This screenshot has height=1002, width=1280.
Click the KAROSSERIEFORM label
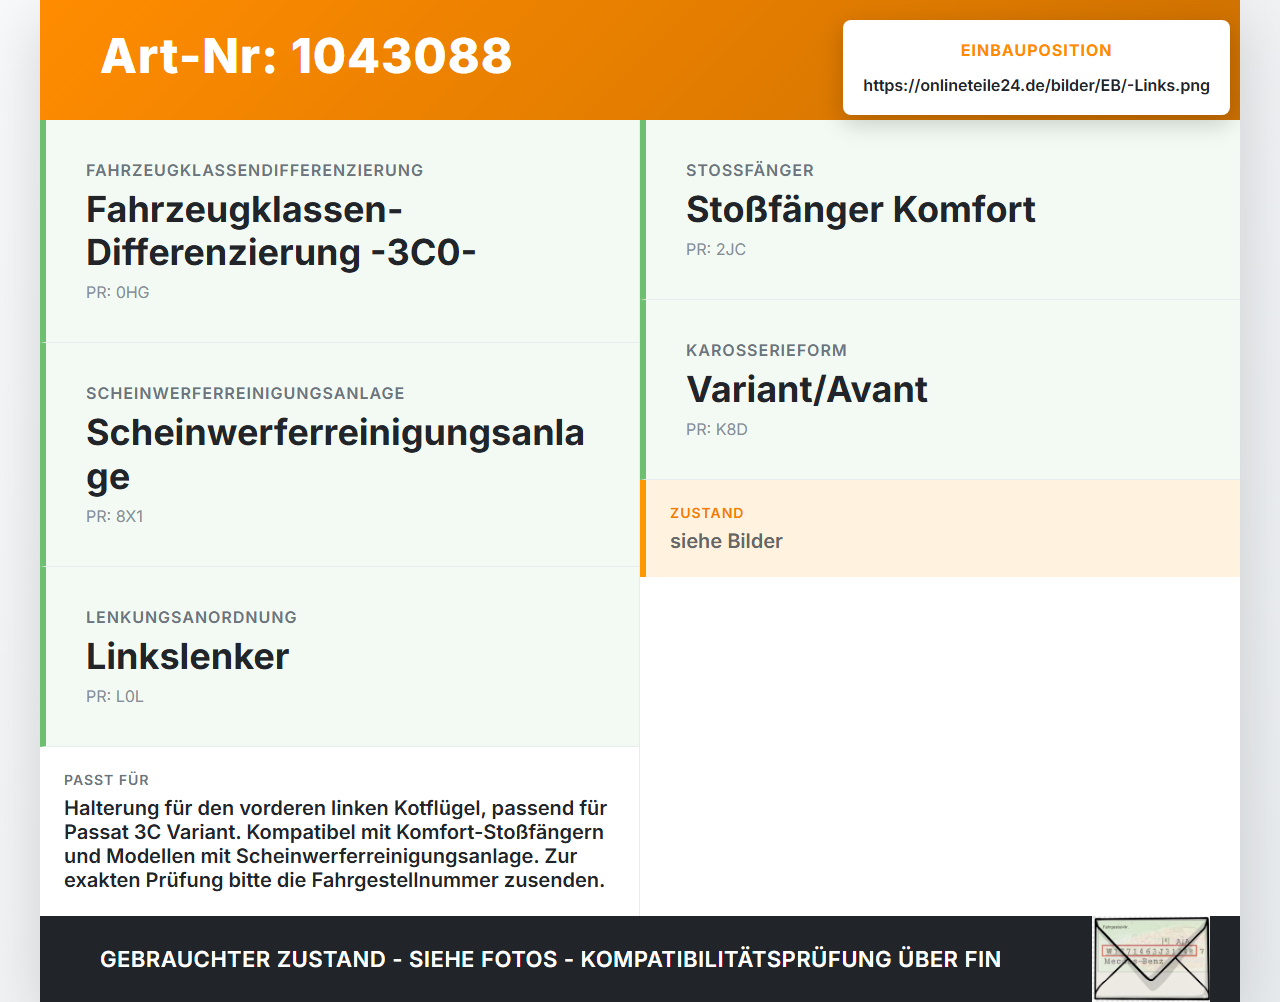tap(766, 351)
